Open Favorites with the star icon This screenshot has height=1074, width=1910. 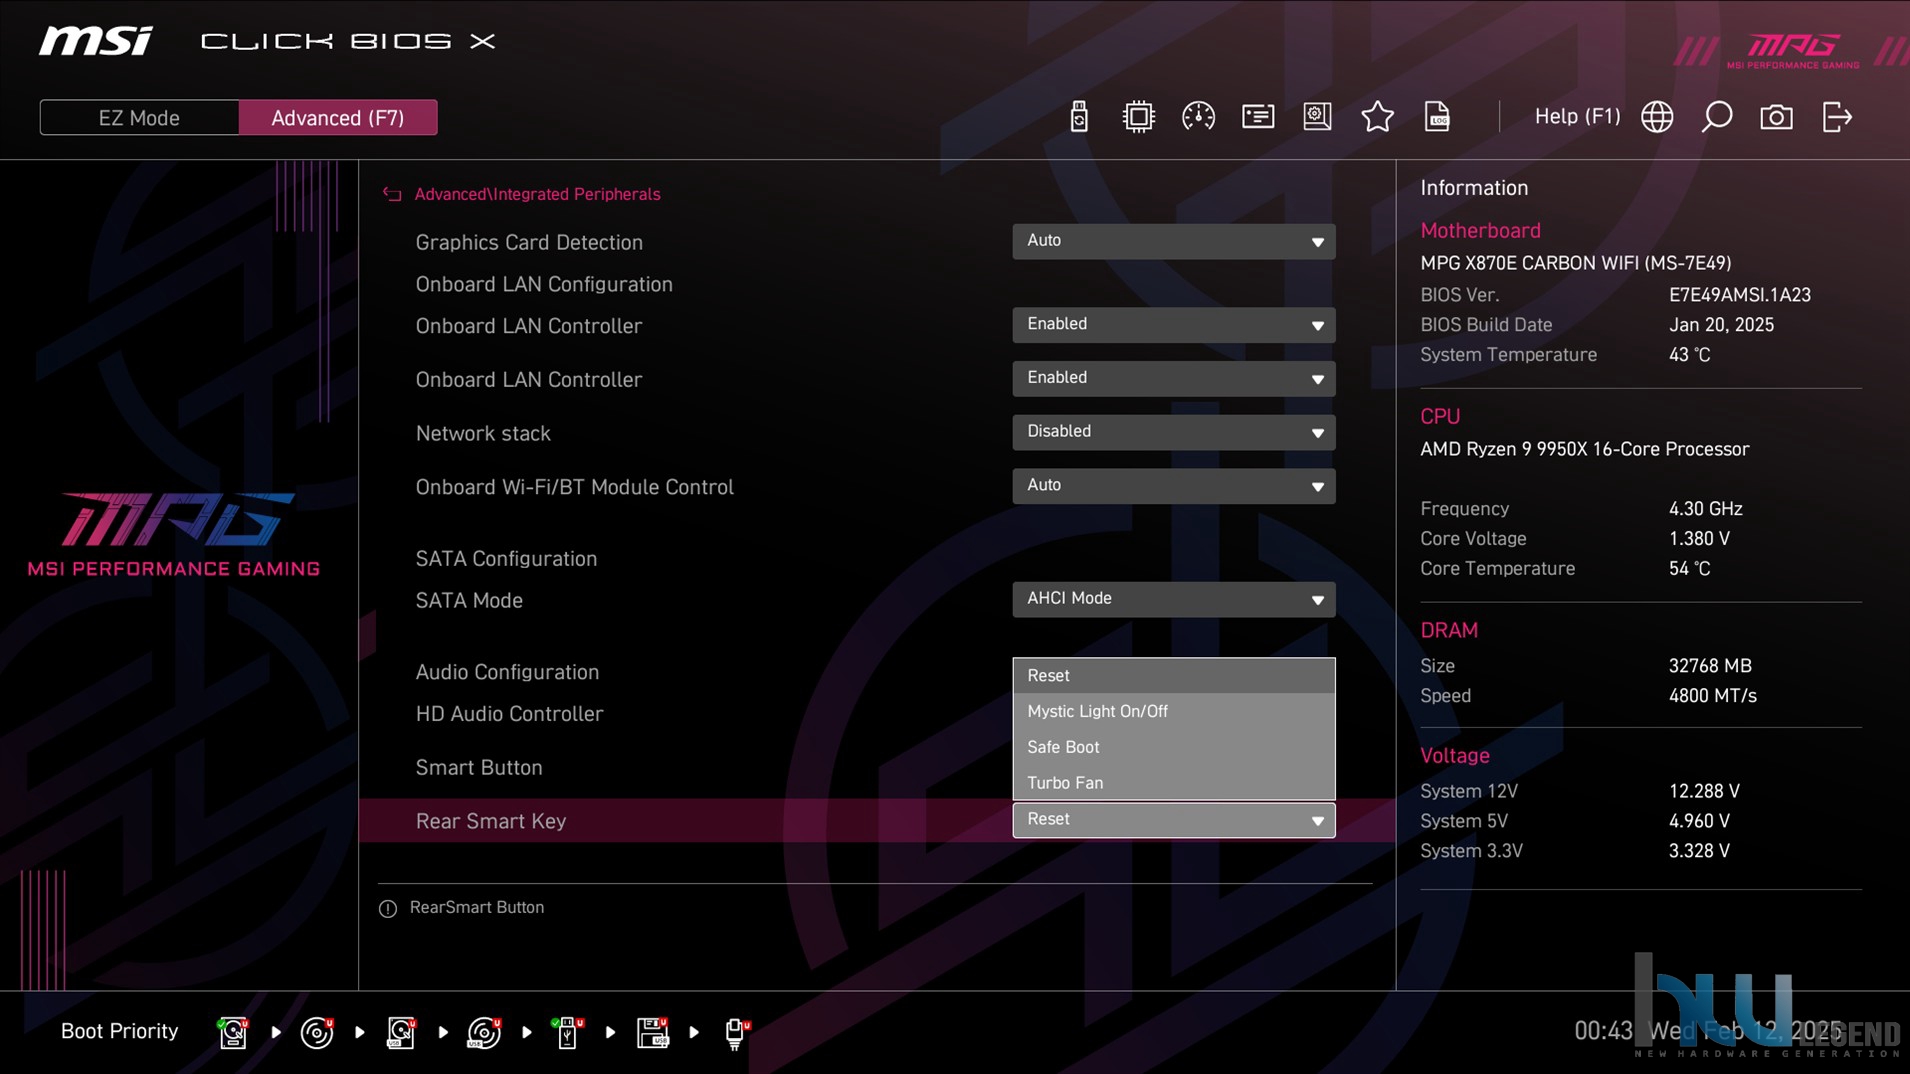pos(1377,117)
